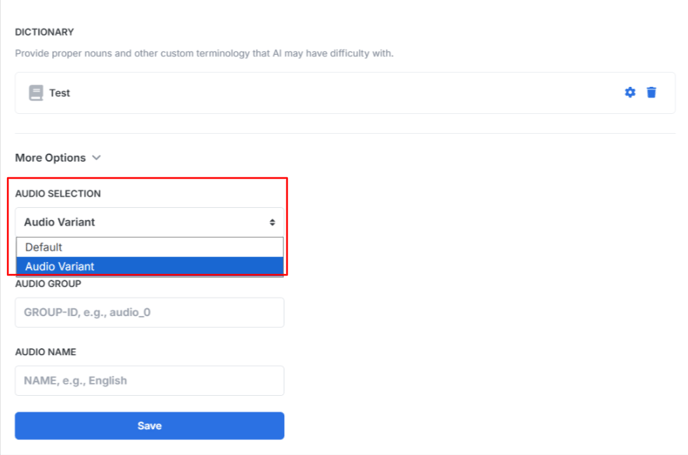
Task: Click empty area of Test dictionary row
Action: [x=345, y=93]
